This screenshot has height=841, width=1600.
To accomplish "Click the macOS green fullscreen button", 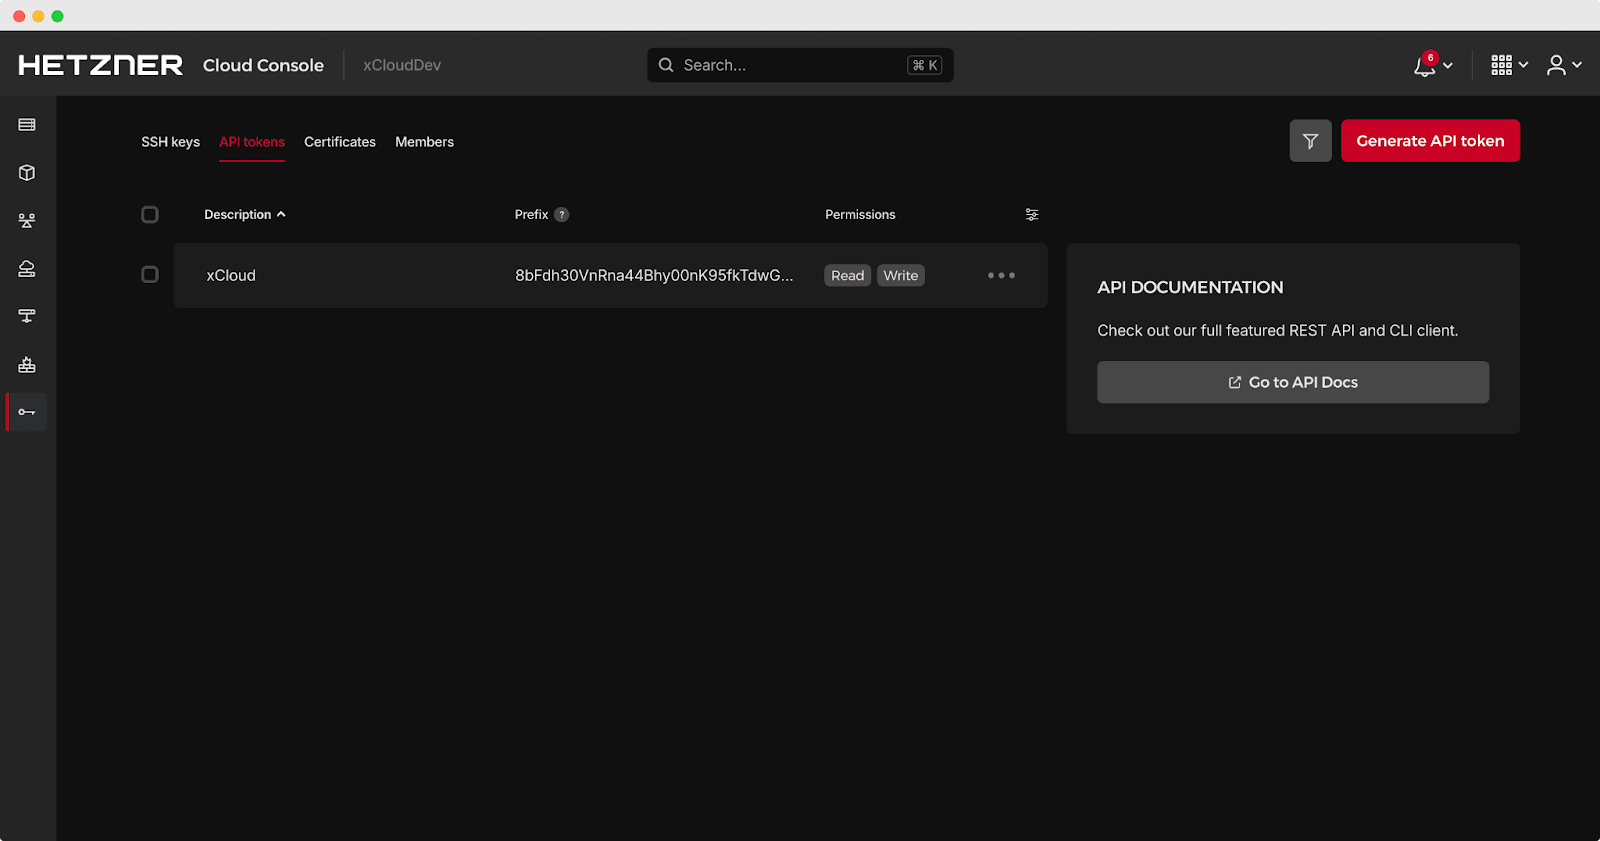I will 57,16.
